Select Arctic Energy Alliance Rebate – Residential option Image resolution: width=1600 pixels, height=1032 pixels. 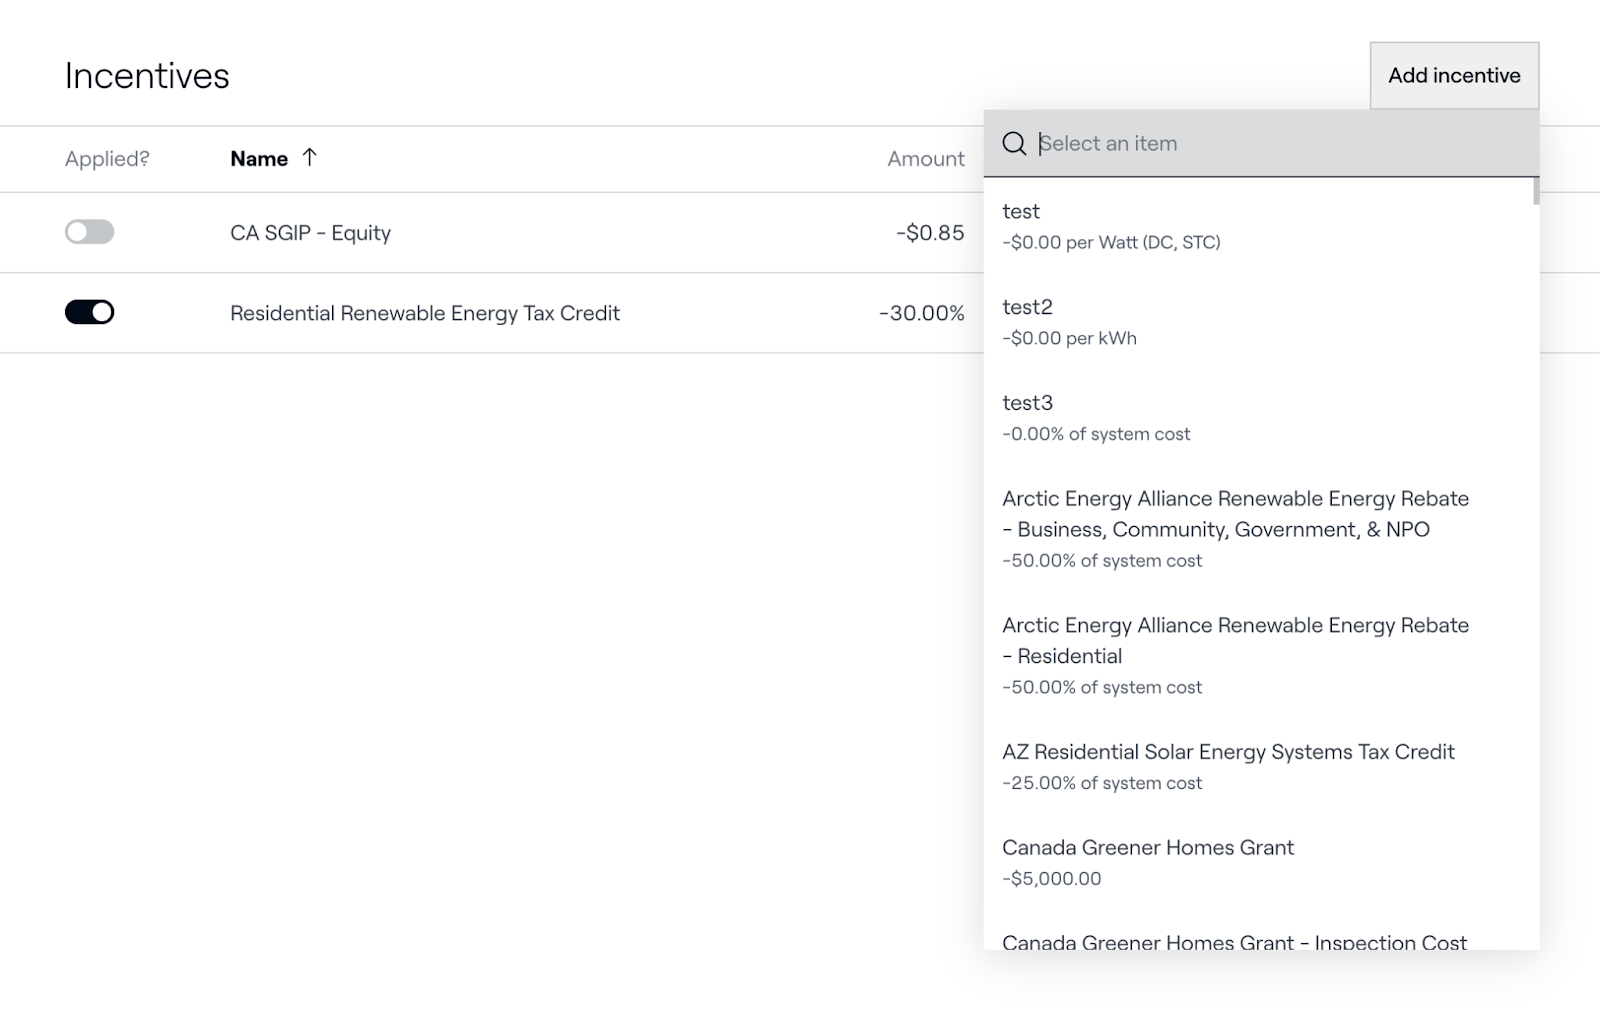pos(1260,655)
